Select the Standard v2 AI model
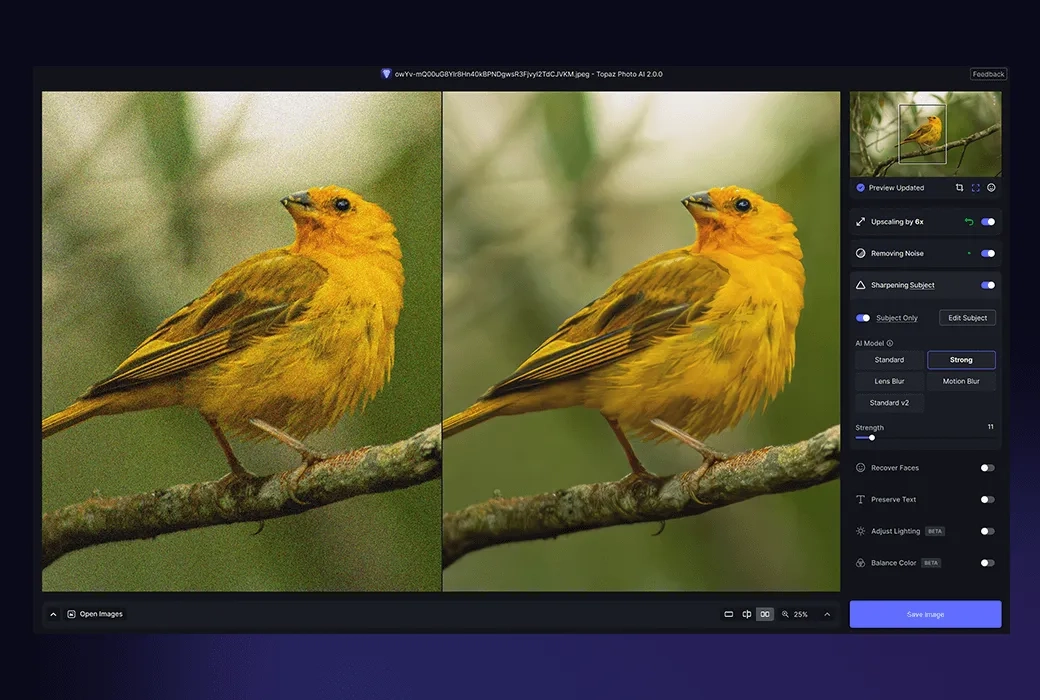 point(889,403)
